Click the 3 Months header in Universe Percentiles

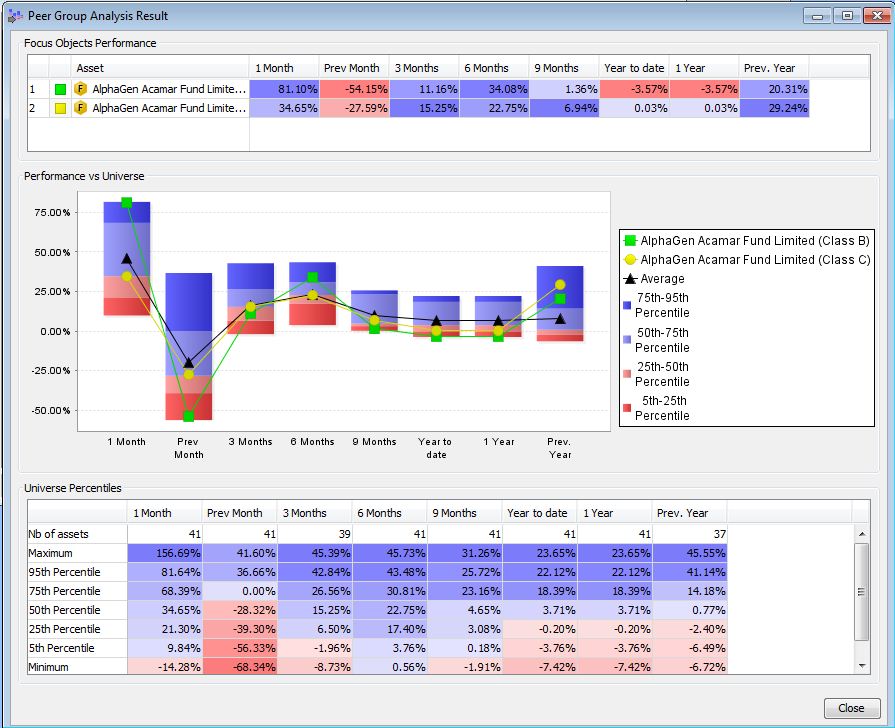[x=315, y=513]
